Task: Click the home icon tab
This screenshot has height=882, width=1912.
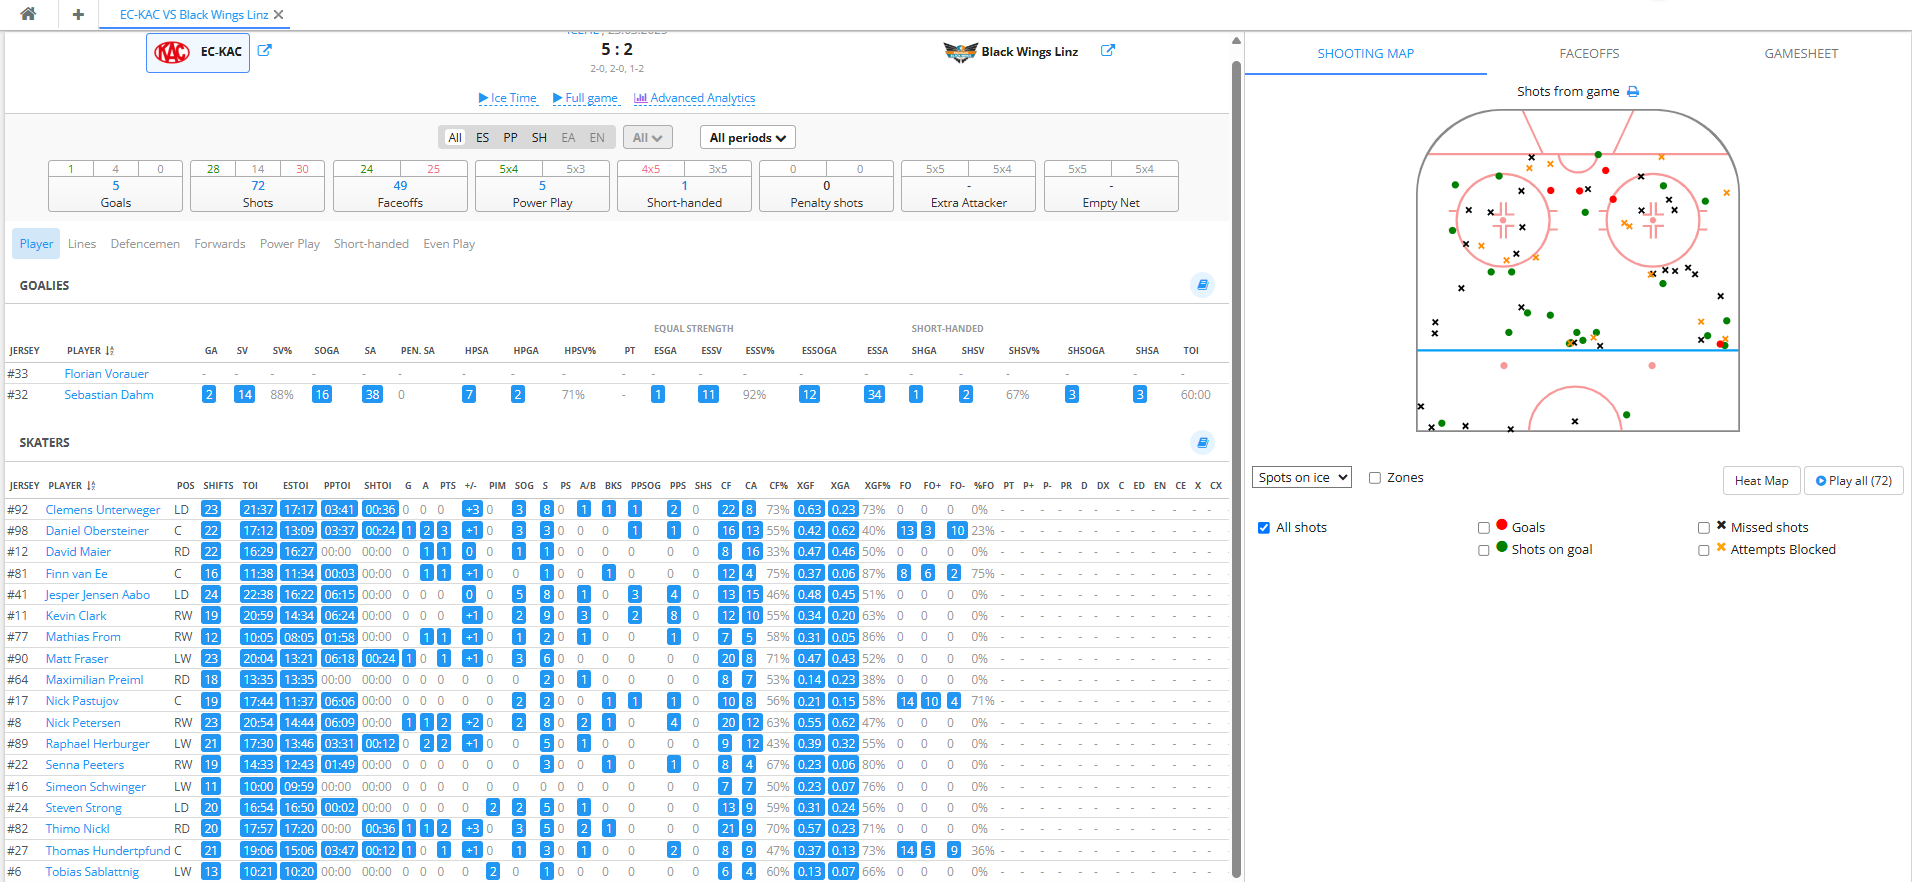Action: [28, 14]
